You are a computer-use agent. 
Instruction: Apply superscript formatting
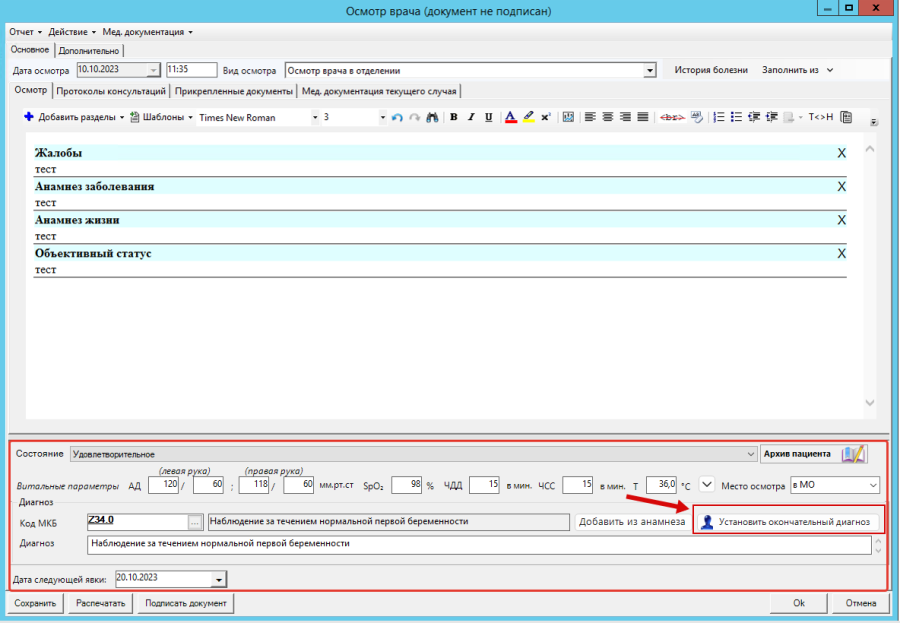click(x=546, y=117)
